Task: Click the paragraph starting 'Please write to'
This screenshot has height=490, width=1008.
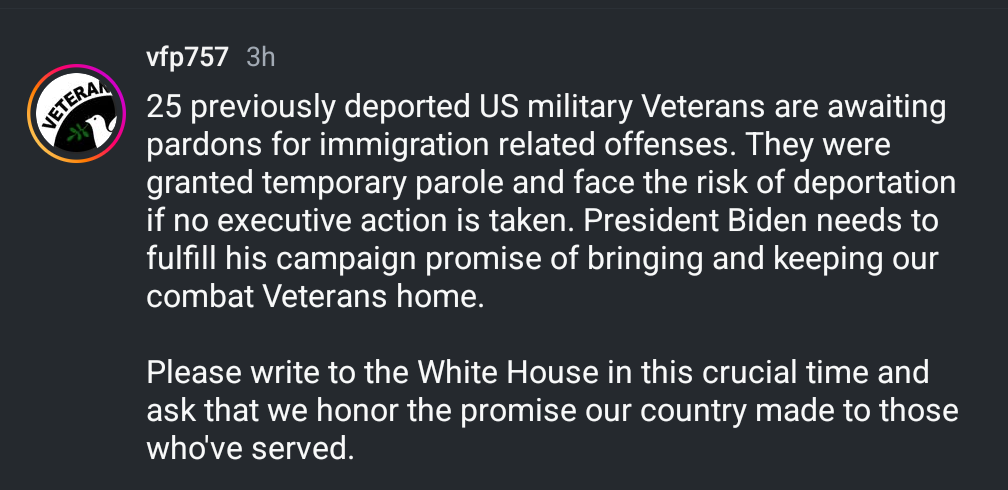Action: click(552, 410)
